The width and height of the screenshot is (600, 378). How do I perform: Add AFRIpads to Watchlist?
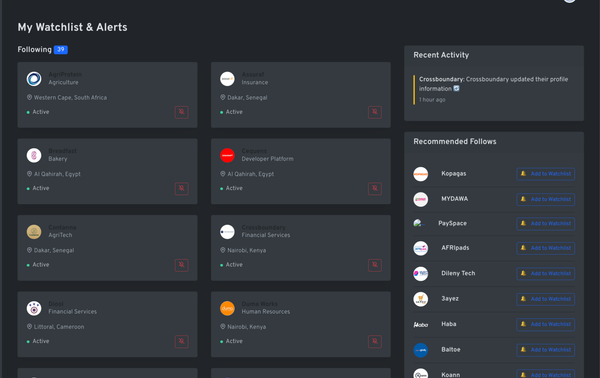(x=545, y=248)
